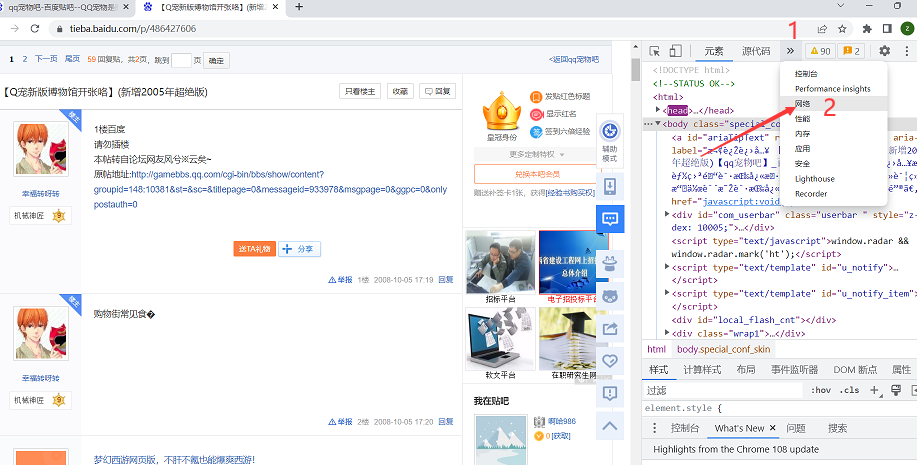Image resolution: width=917 pixels, height=465 pixels.
Task: Expand the u_notify_item script node
Action: [x=667, y=293]
